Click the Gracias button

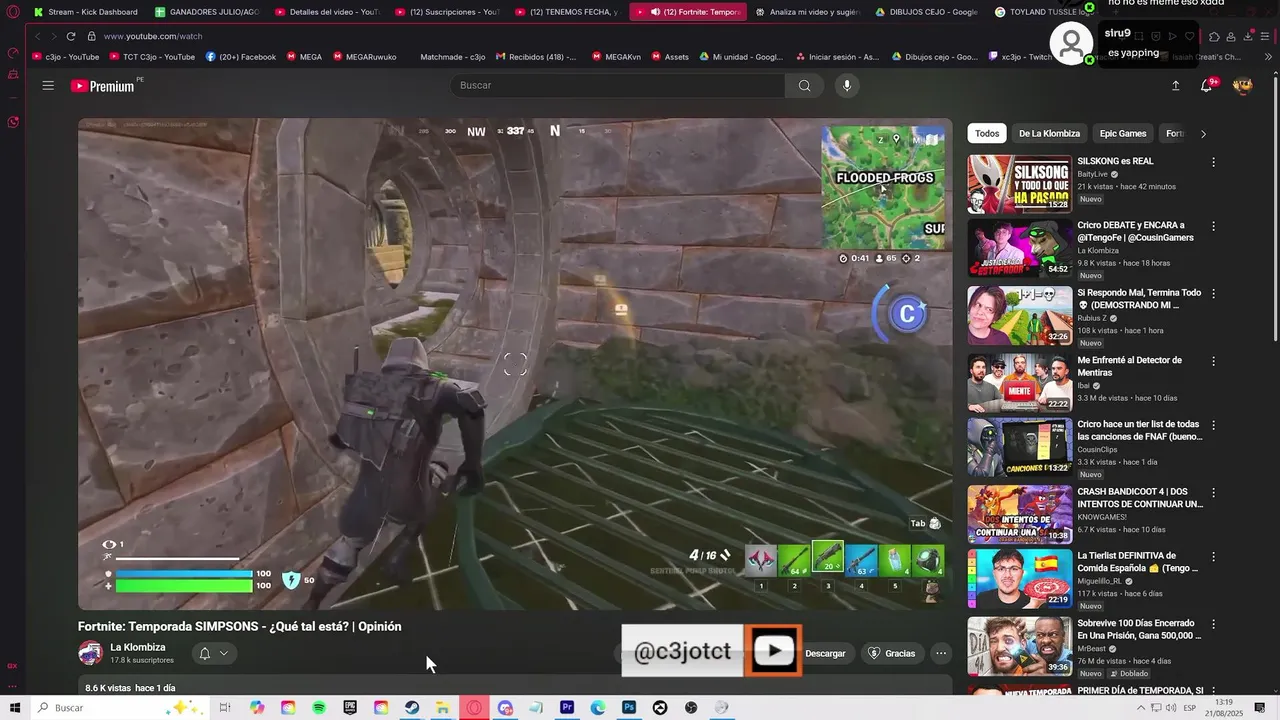[892, 653]
